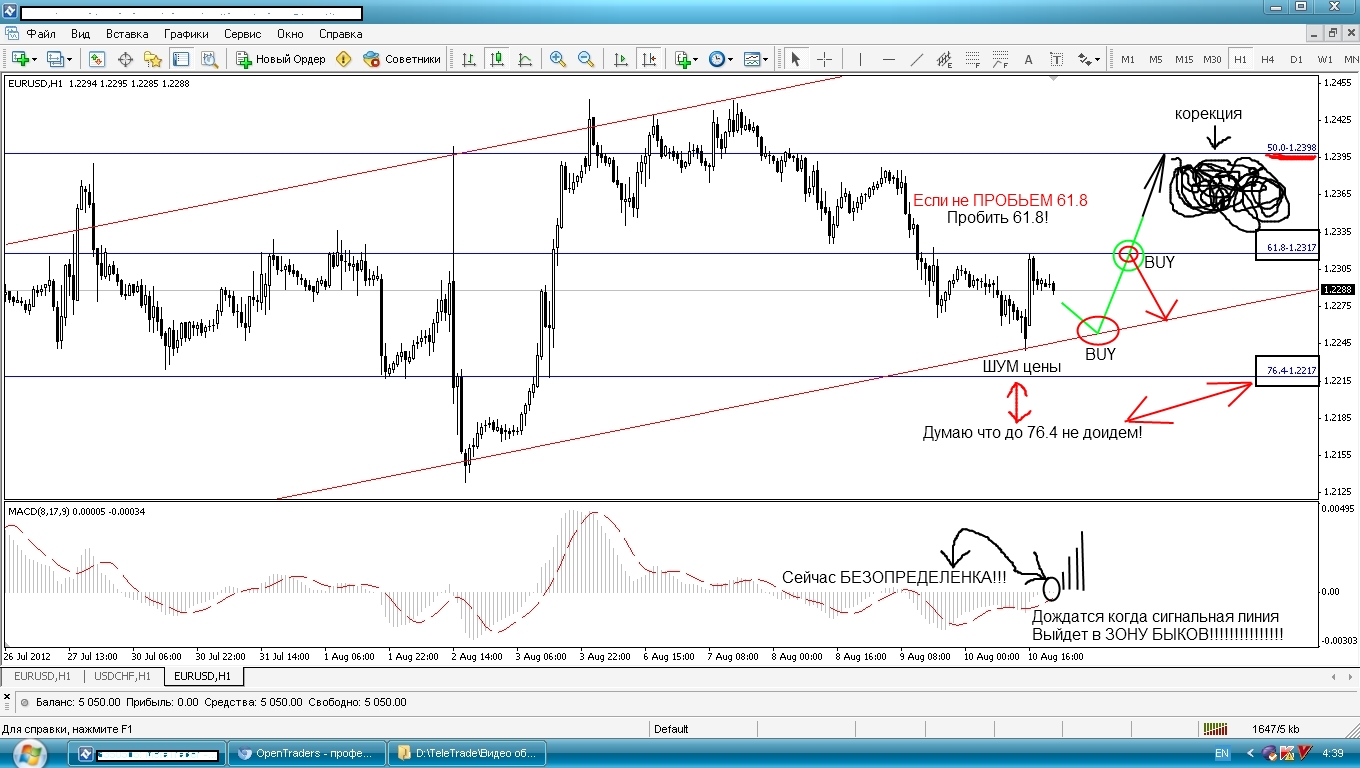Switch chart to candlesticks
The height and width of the screenshot is (768, 1360).
497,59
